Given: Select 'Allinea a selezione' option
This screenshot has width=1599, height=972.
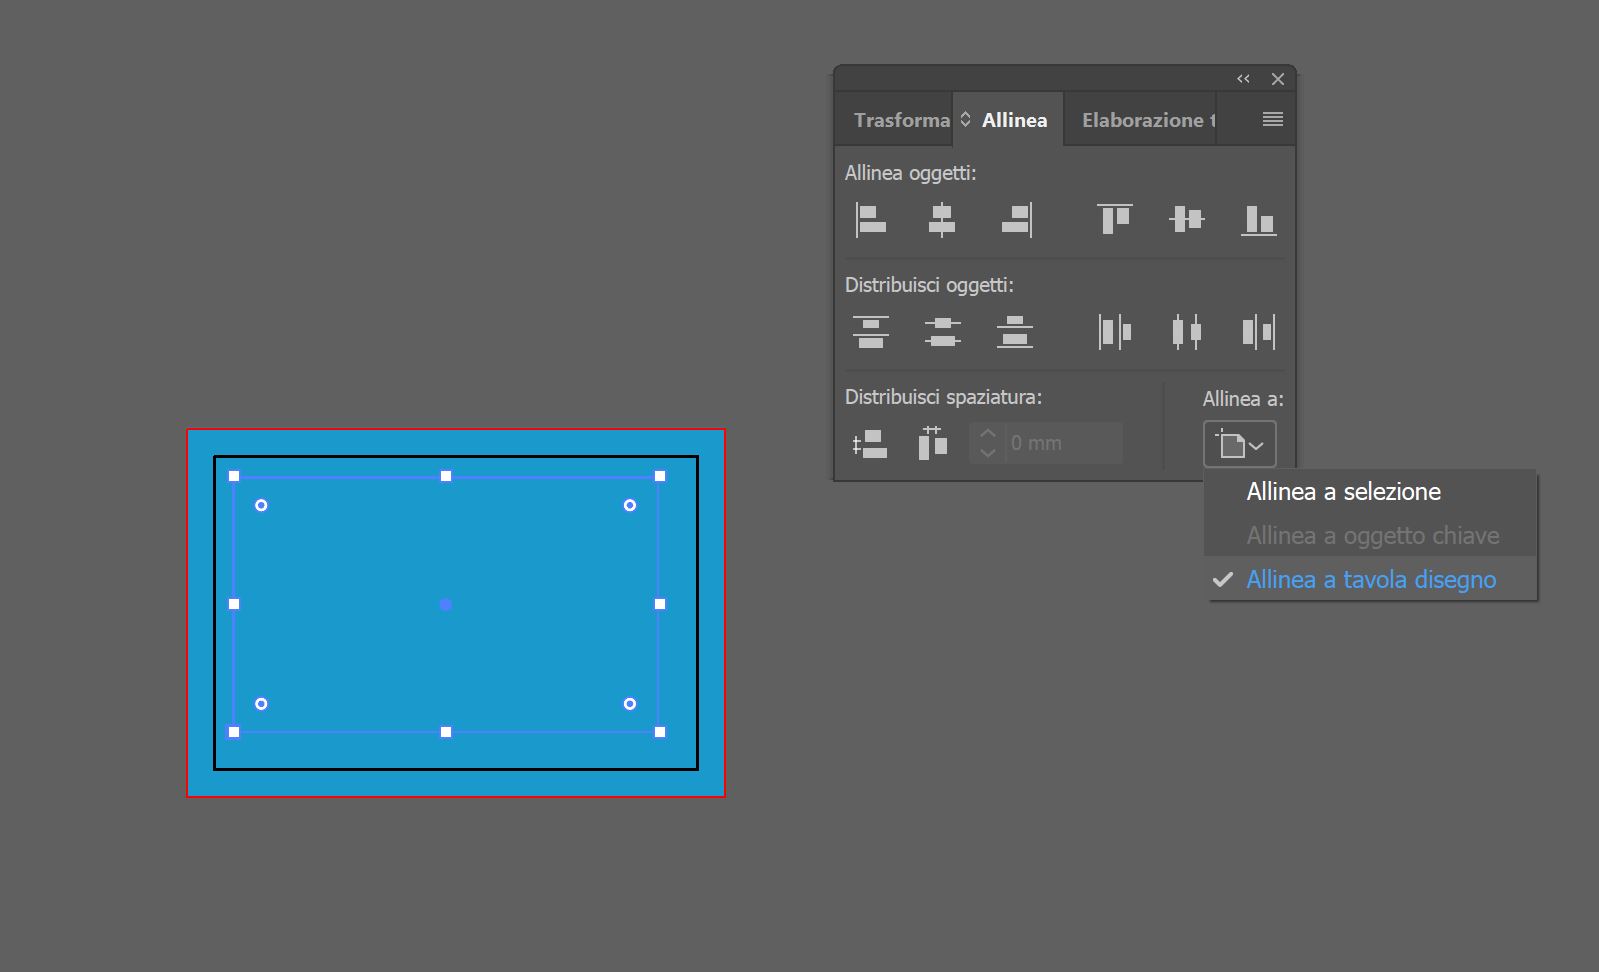Looking at the screenshot, I should (x=1343, y=492).
